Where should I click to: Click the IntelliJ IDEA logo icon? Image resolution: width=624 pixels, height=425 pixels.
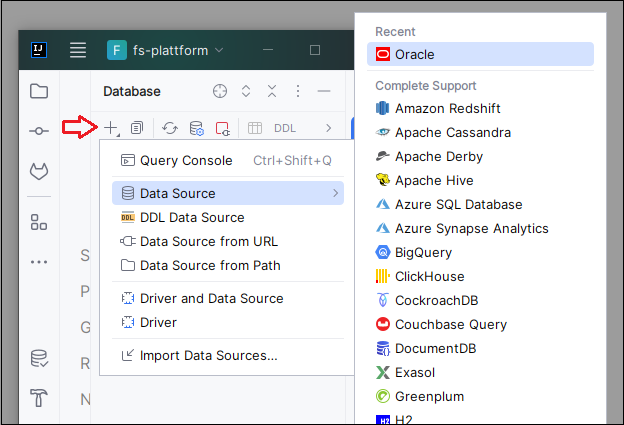tap(39, 50)
